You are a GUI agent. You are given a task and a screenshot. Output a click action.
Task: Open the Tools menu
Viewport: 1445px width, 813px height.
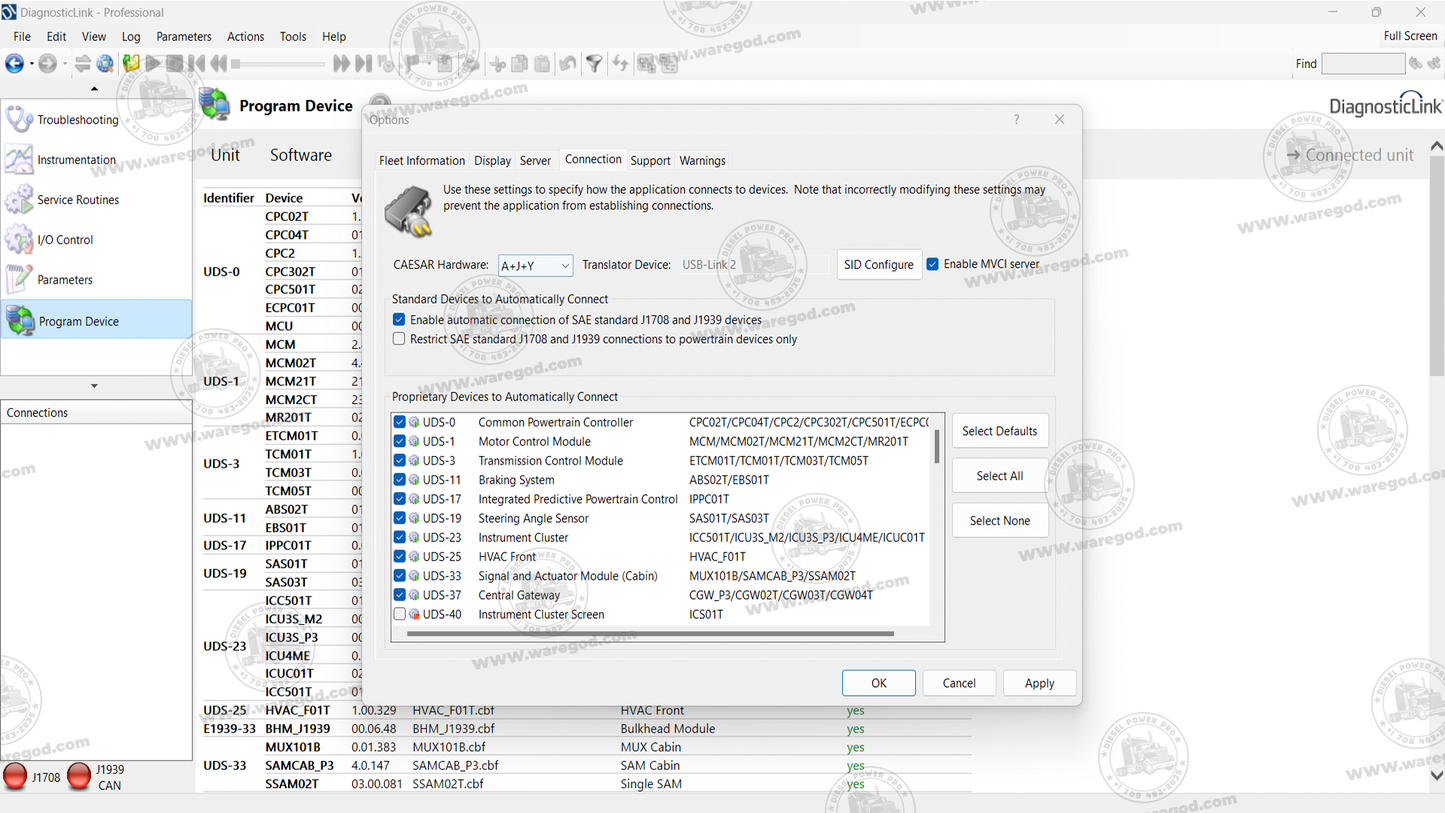pyautogui.click(x=293, y=37)
